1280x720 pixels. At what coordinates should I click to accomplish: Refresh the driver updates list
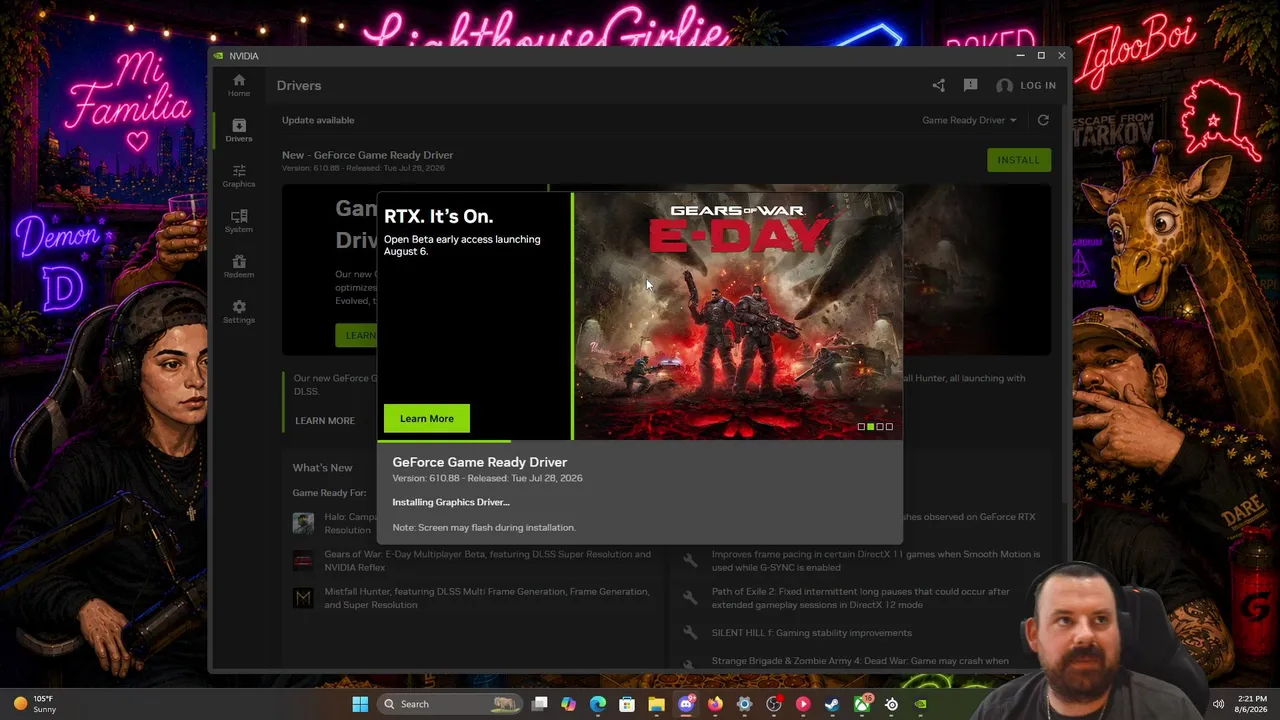tap(1043, 120)
